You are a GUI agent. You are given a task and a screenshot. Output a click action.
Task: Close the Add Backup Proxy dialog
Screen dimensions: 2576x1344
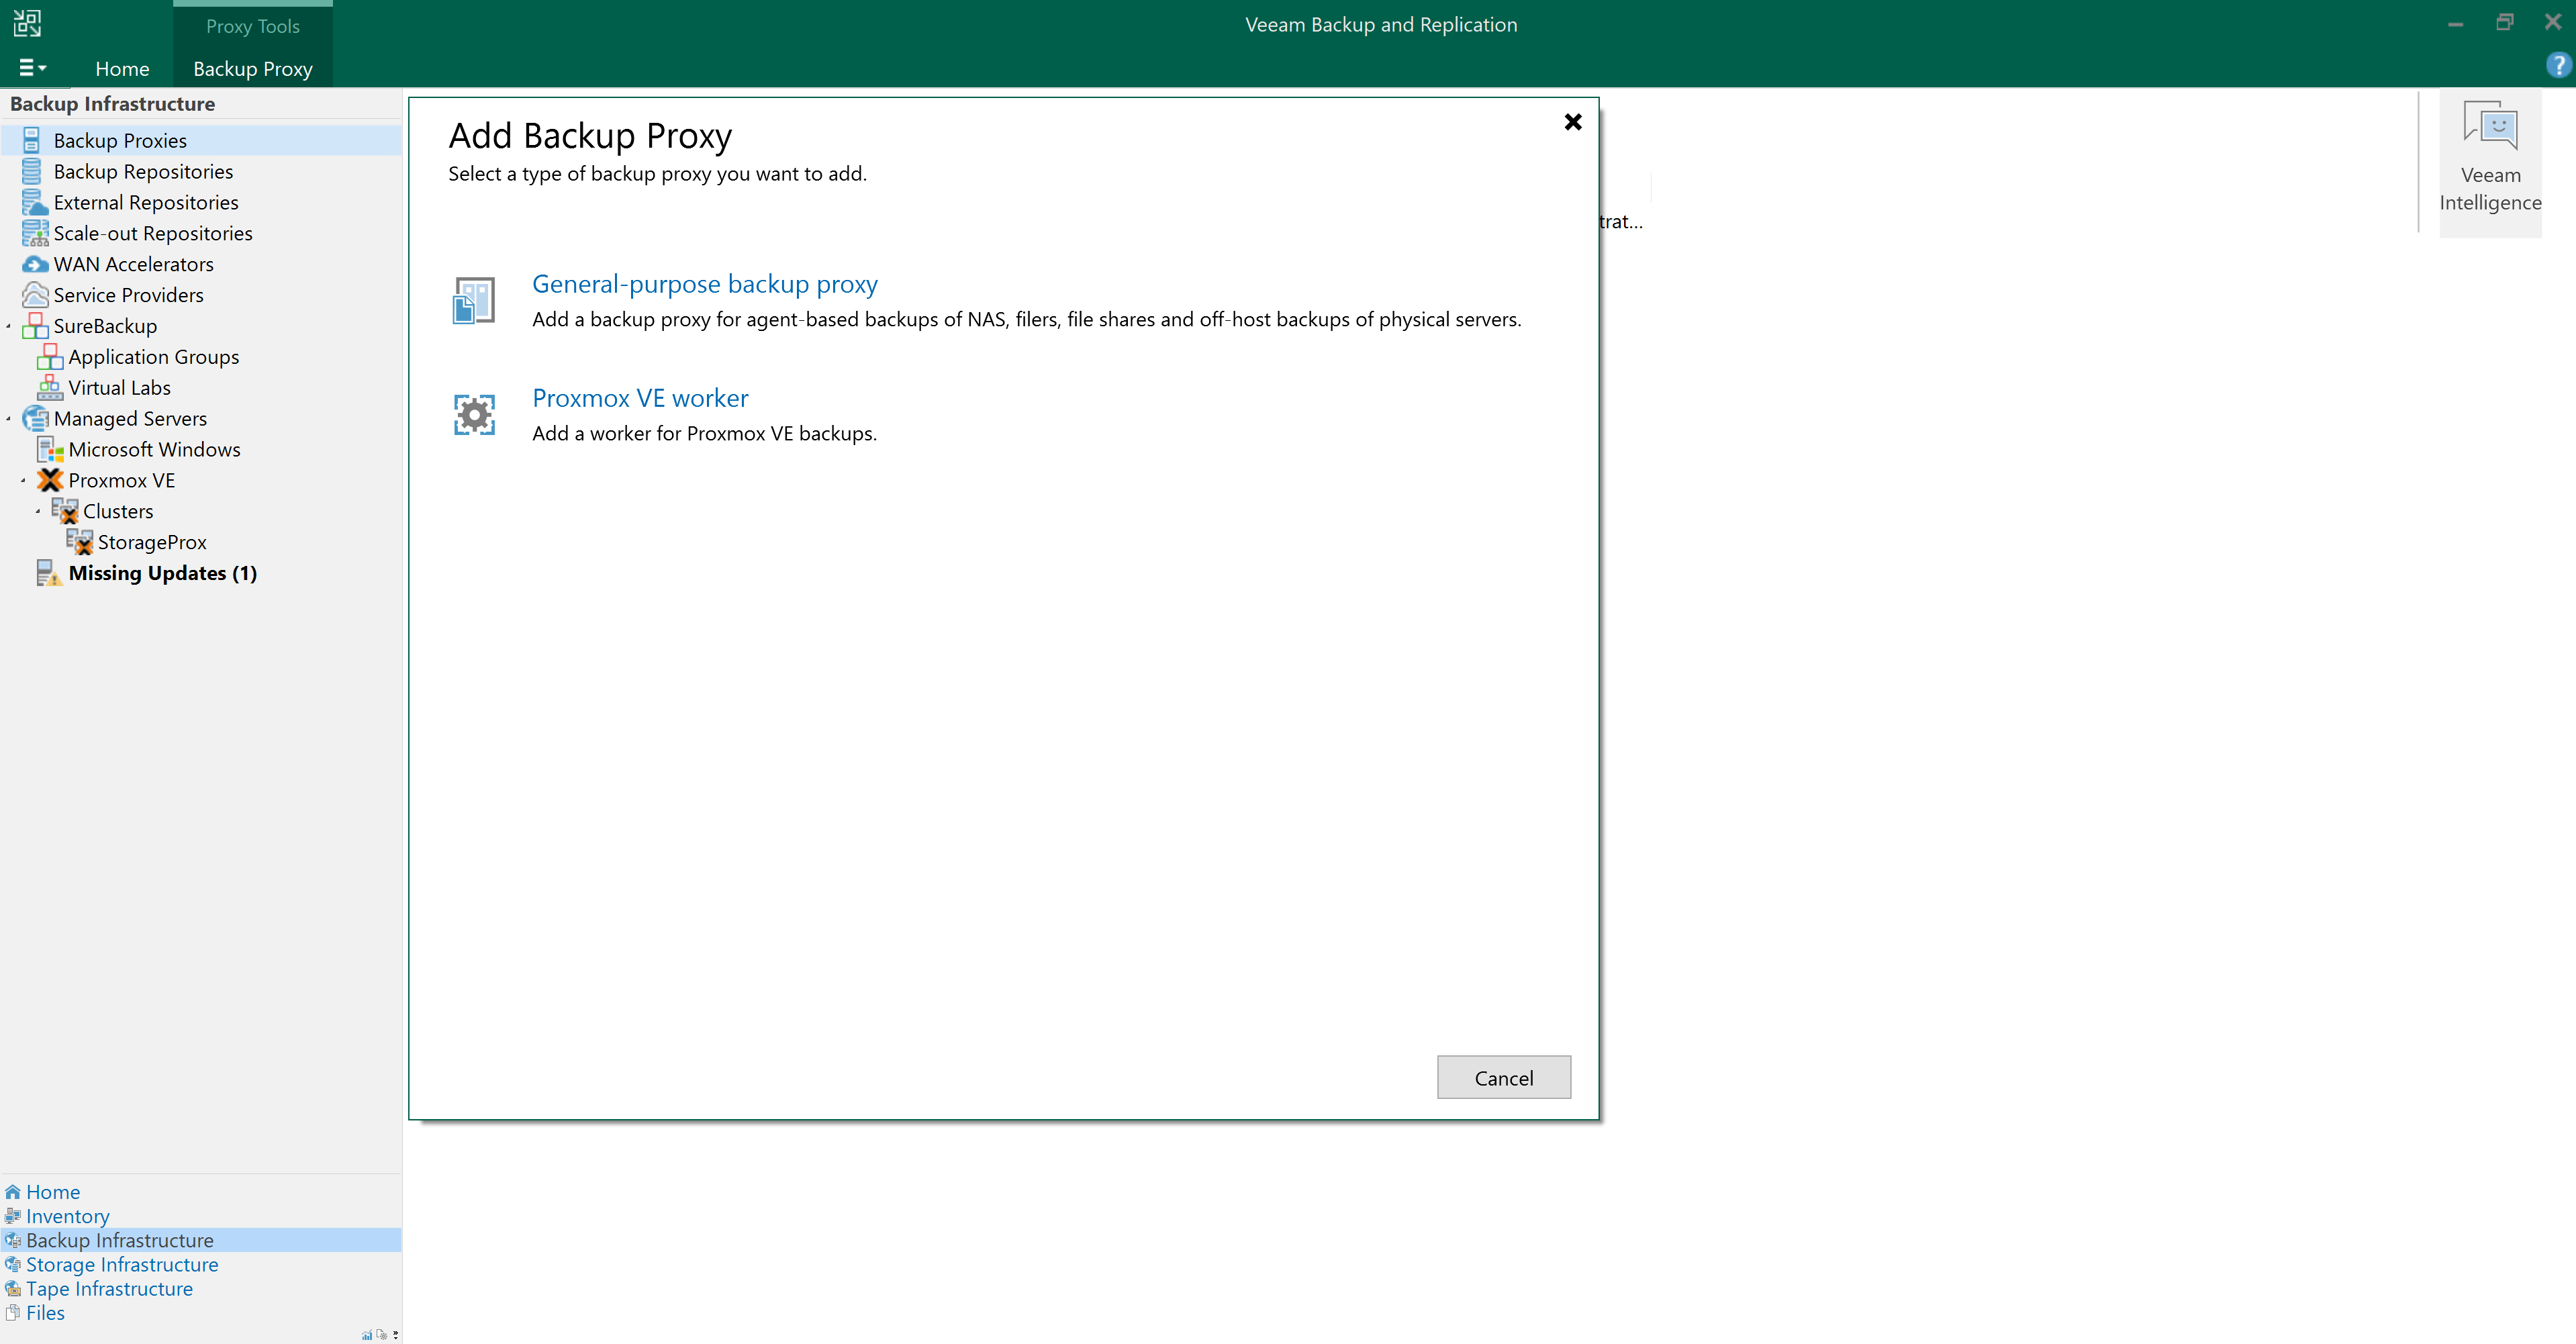1572,122
